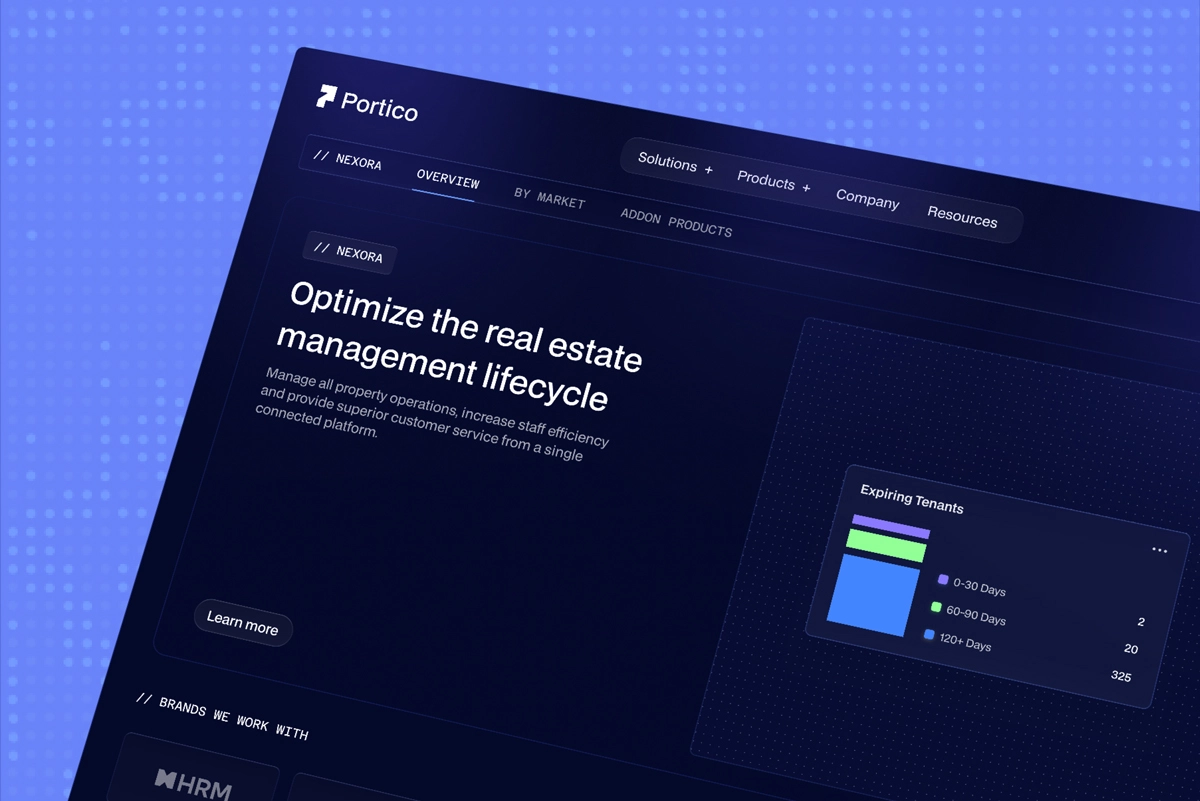Click the green 60-90 Days legend swatch

pyautogui.click(x=936, y=607)
